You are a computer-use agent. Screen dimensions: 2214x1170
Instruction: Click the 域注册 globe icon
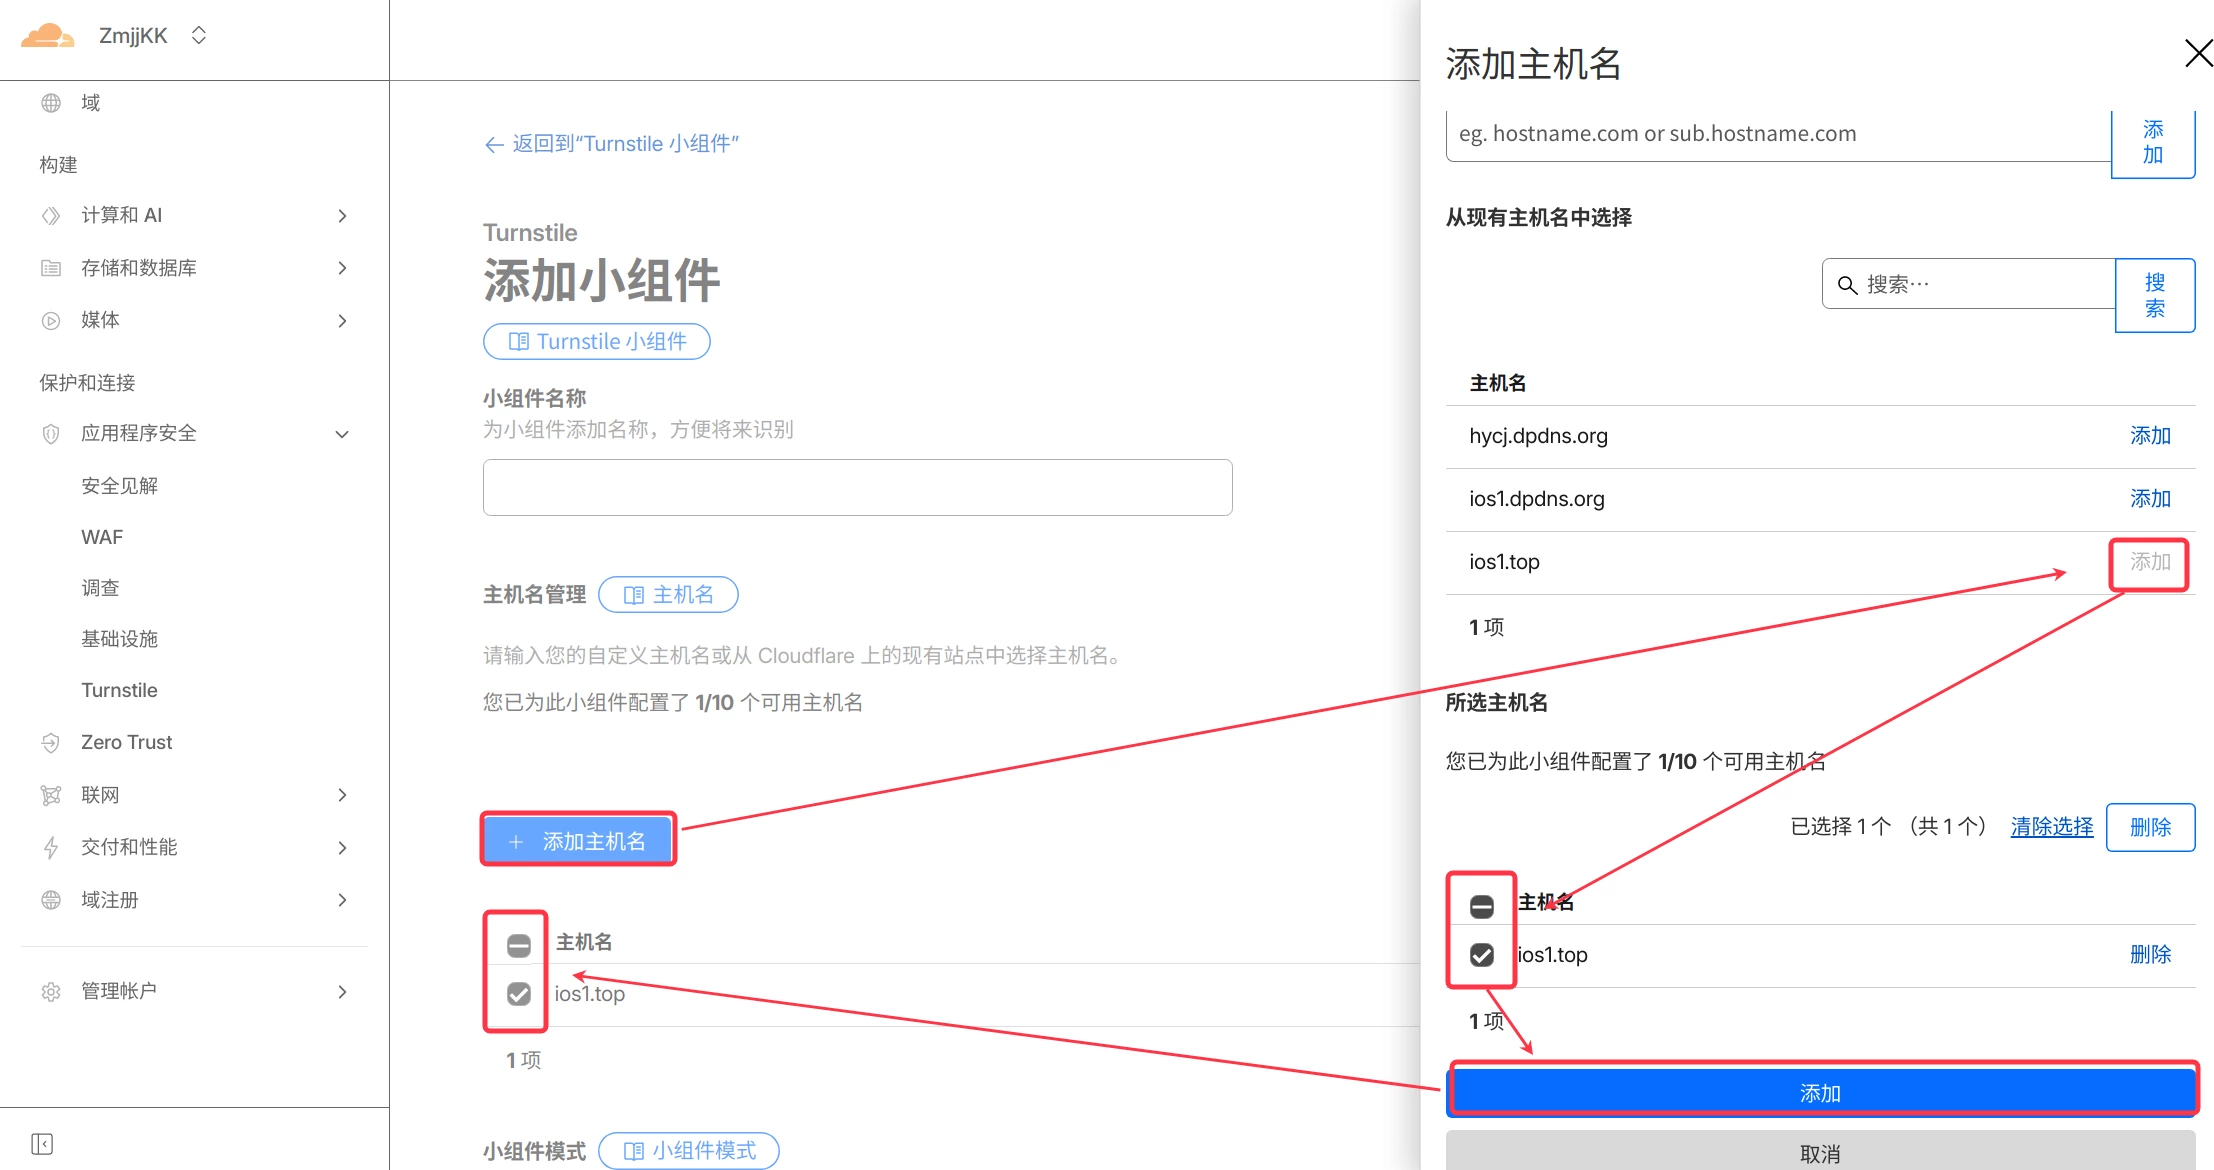(x=51, y=899)
